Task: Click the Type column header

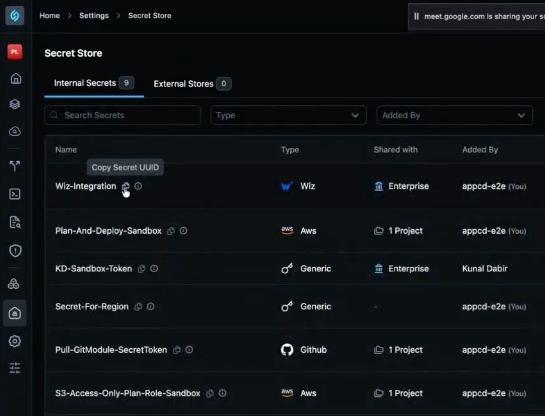Action: tap(290, 150)
